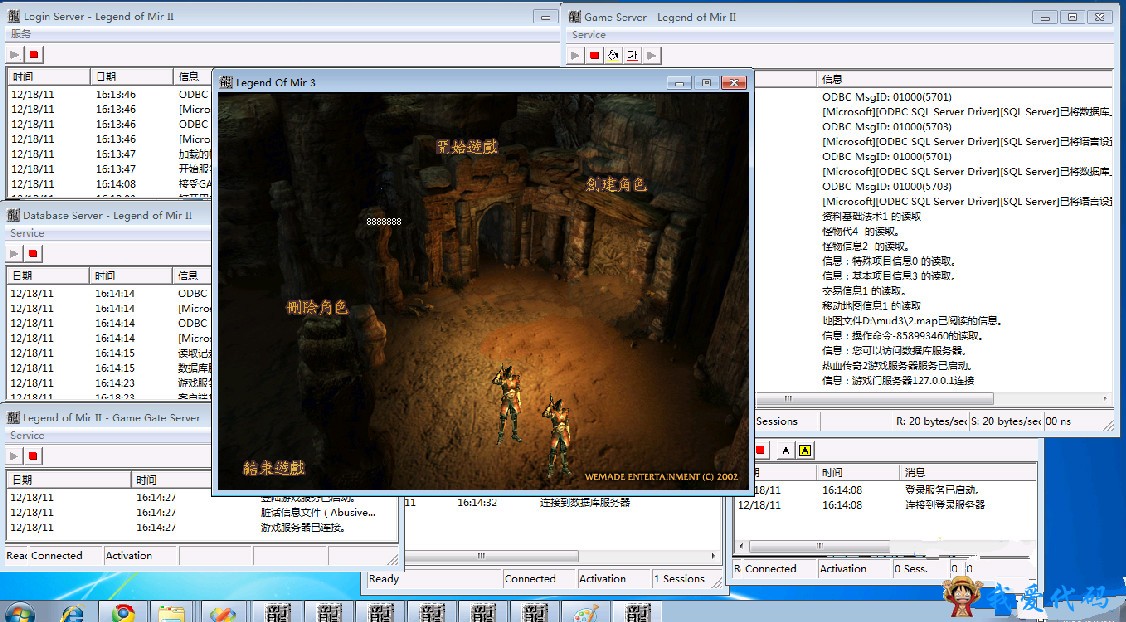Click the last play icon in Game Server toolbar

(x=651, y=55)
